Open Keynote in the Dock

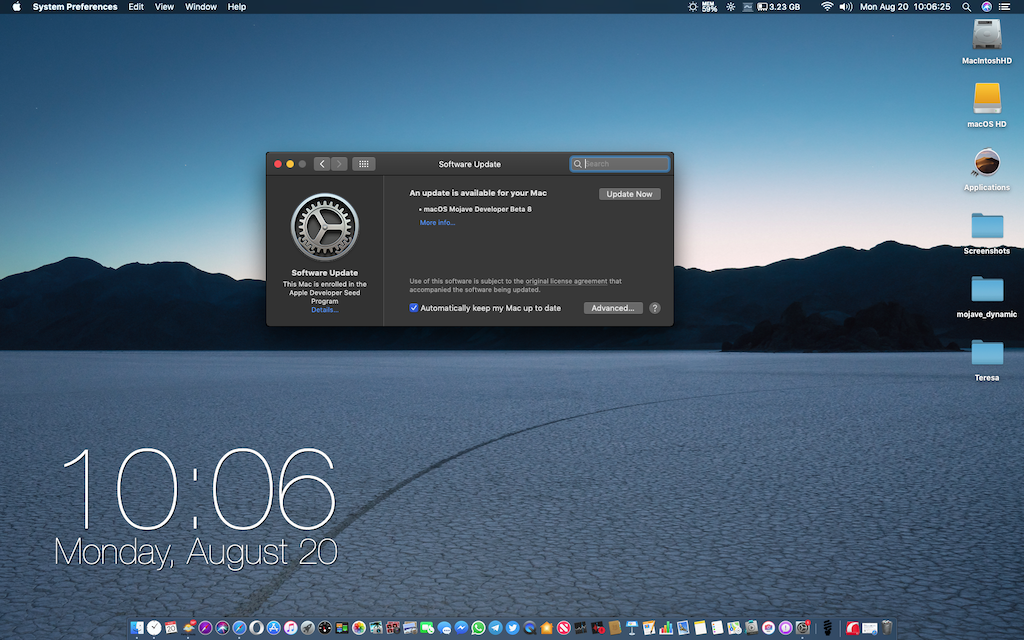632,628
